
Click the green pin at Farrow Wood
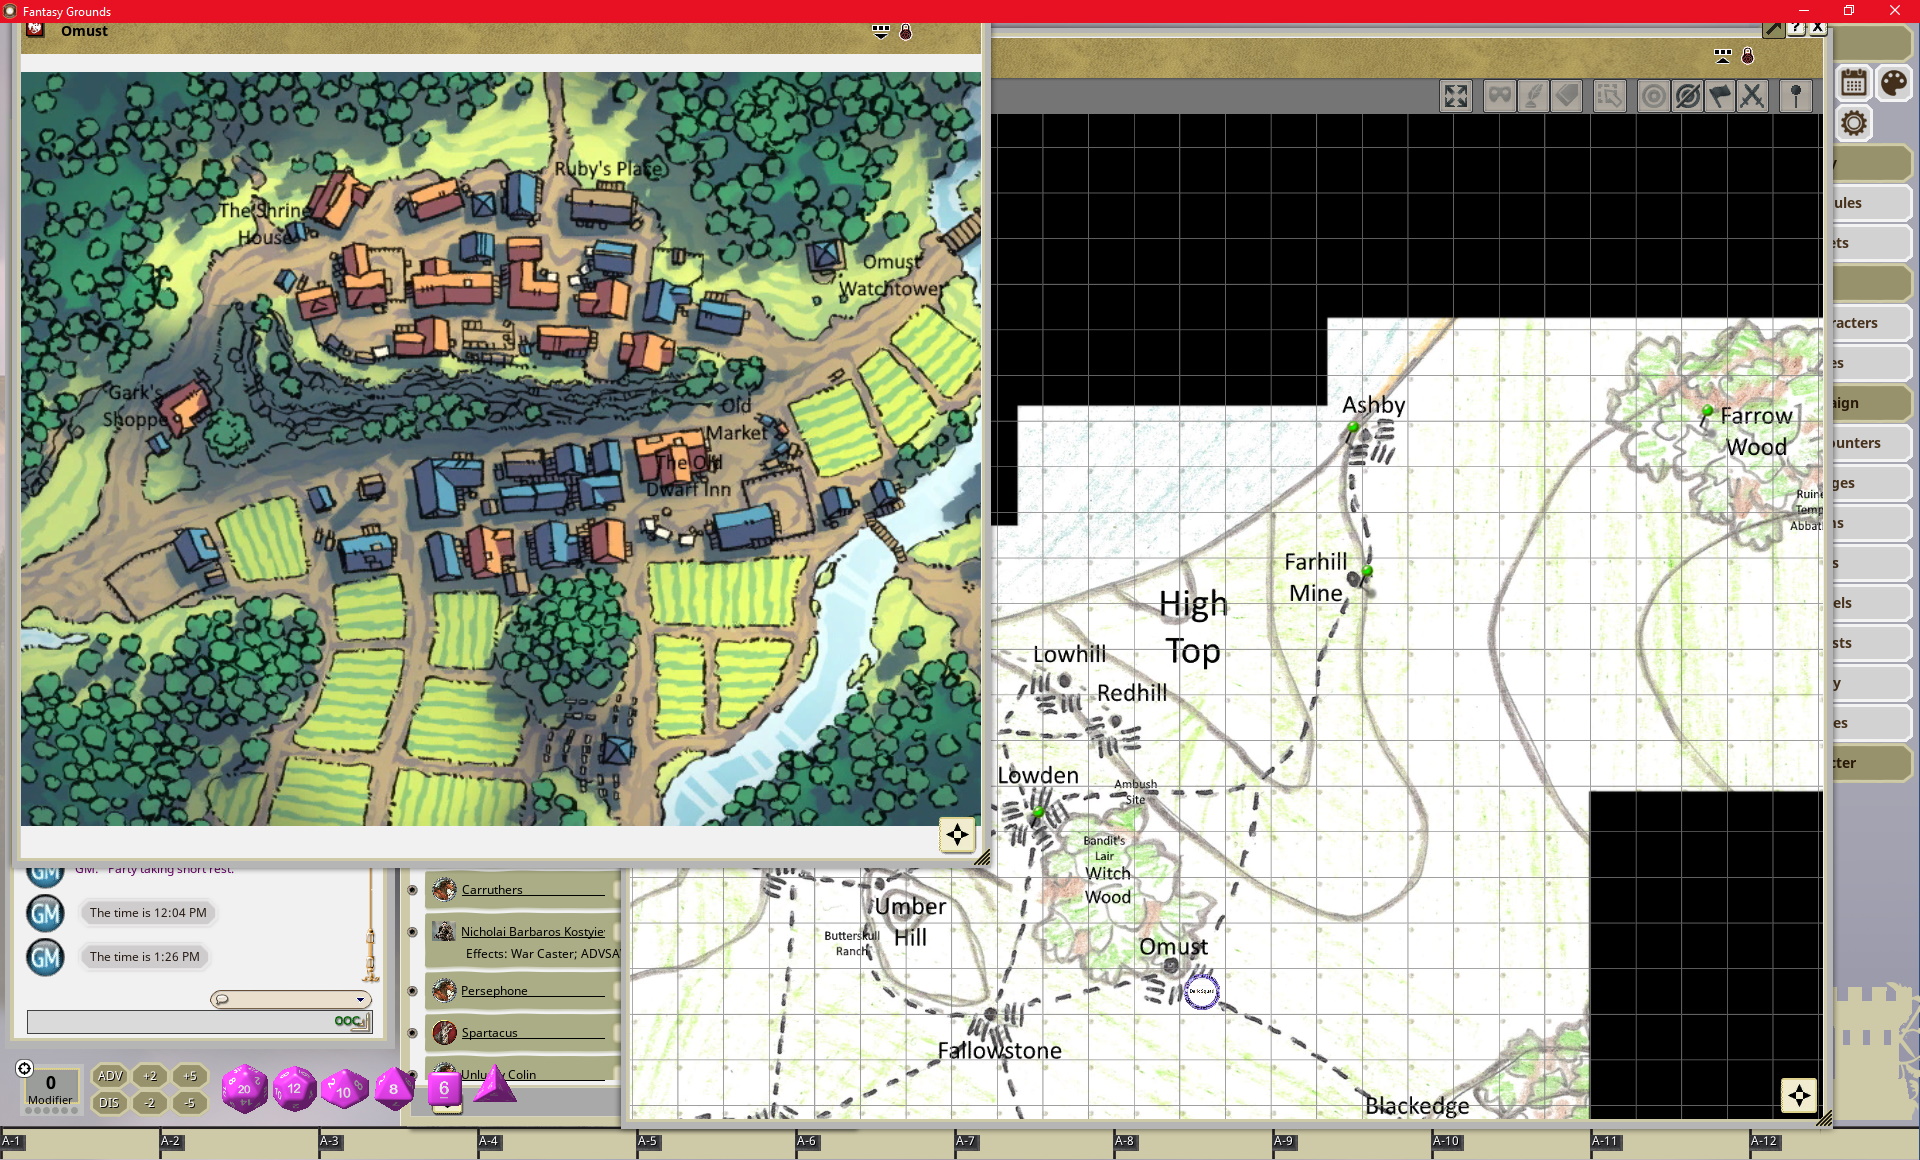coord(1708,411)
